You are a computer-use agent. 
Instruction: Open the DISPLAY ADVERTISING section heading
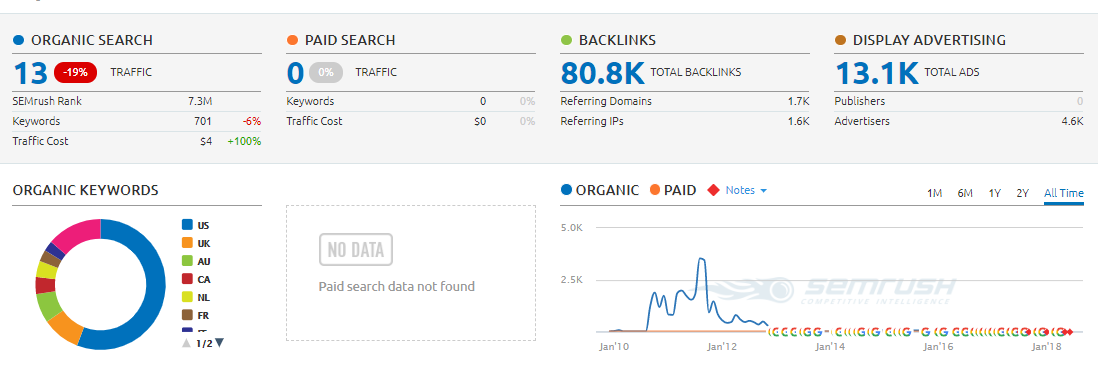[929, 41]
